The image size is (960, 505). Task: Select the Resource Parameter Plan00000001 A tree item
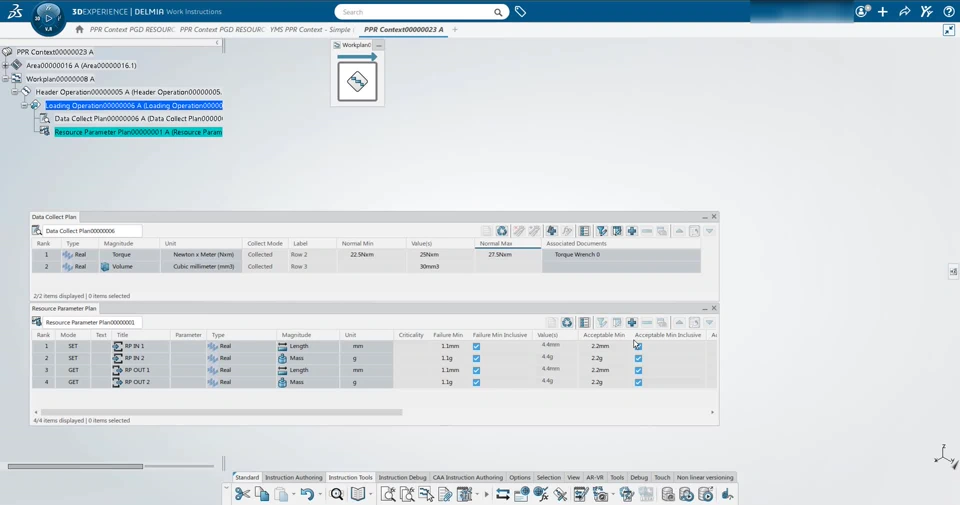tap(138, 132)
